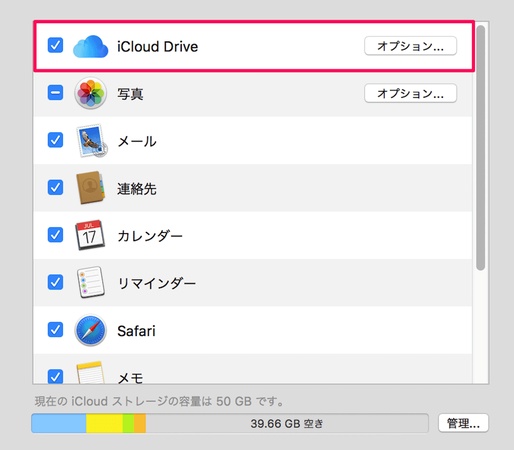
Task: Open 写真 オプション button
Action: tap(410, 93)
